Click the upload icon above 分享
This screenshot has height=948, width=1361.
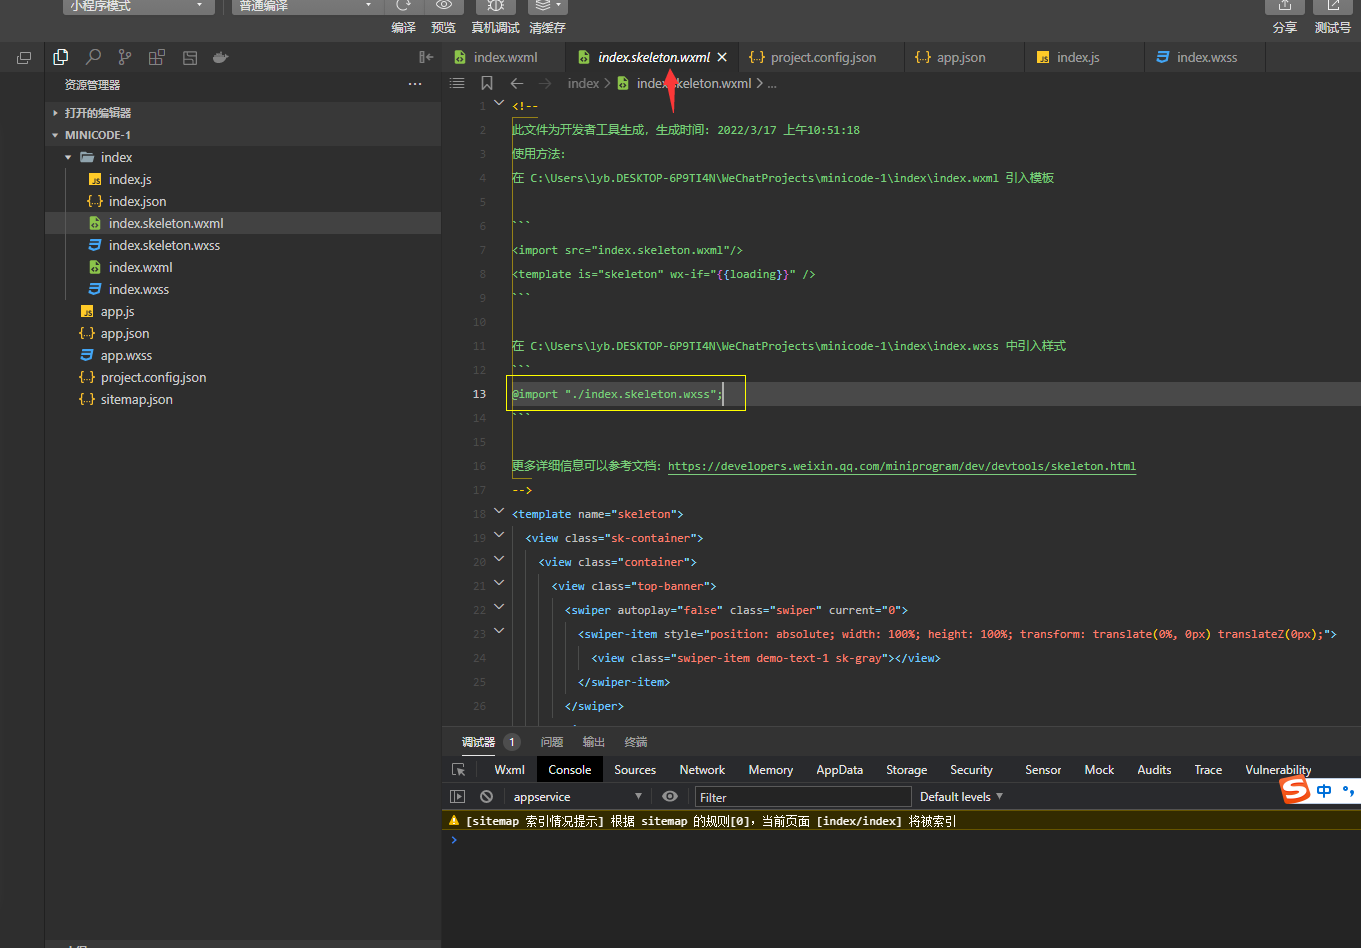tap(1285, 5)
